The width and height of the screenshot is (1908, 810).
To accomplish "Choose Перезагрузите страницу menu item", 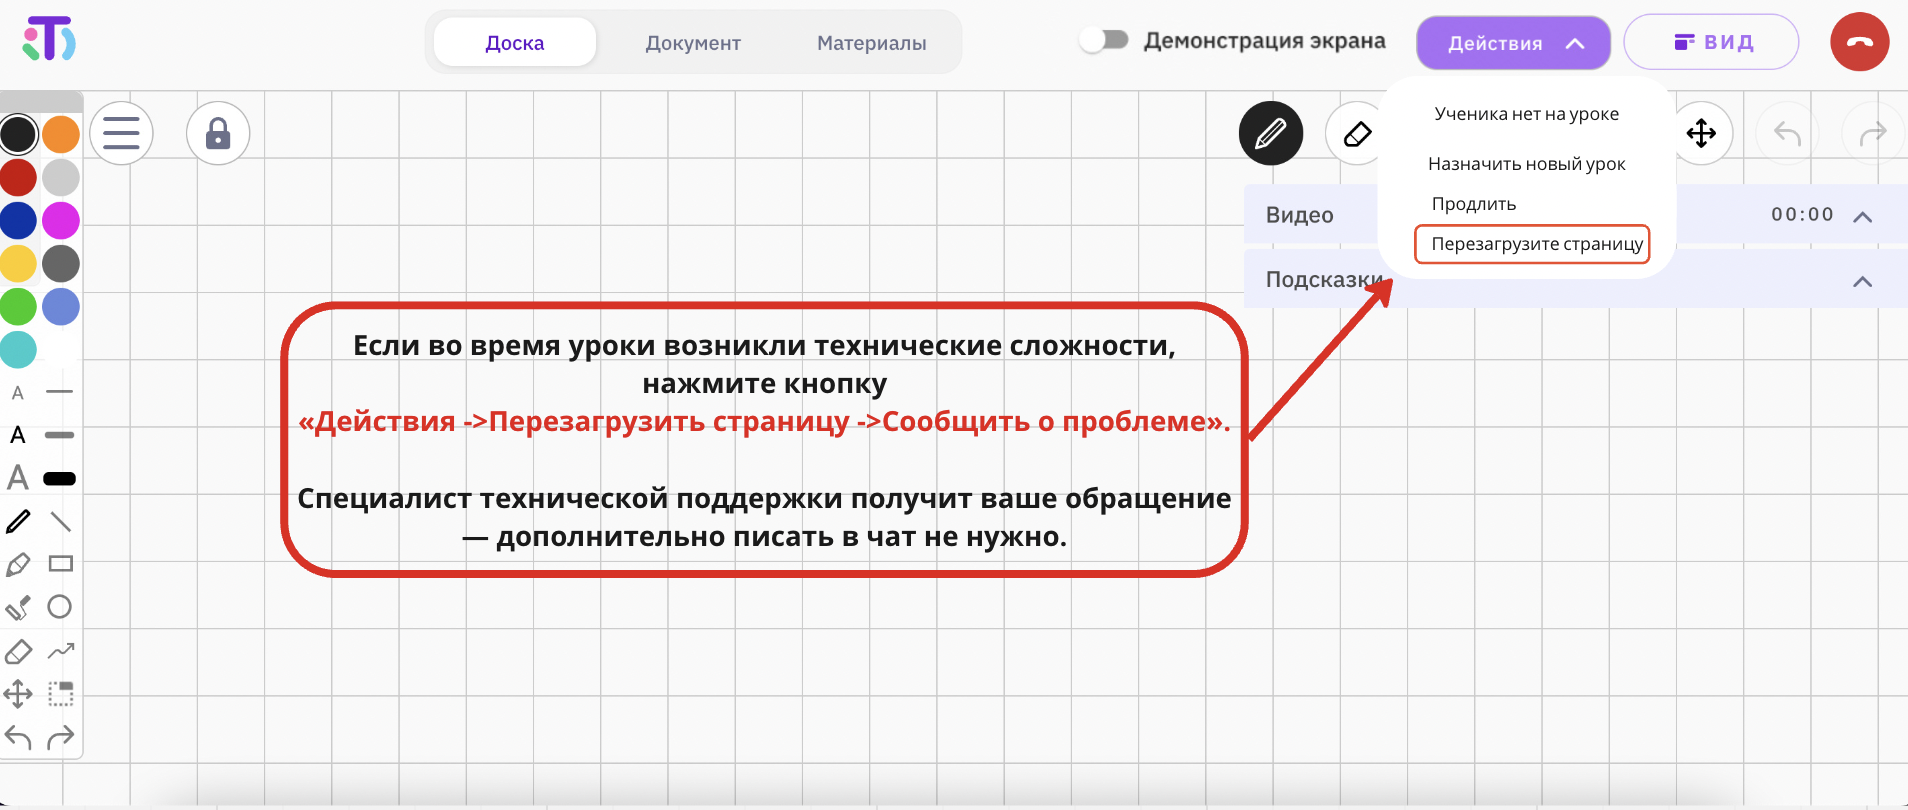I will tap(1532, 244).
